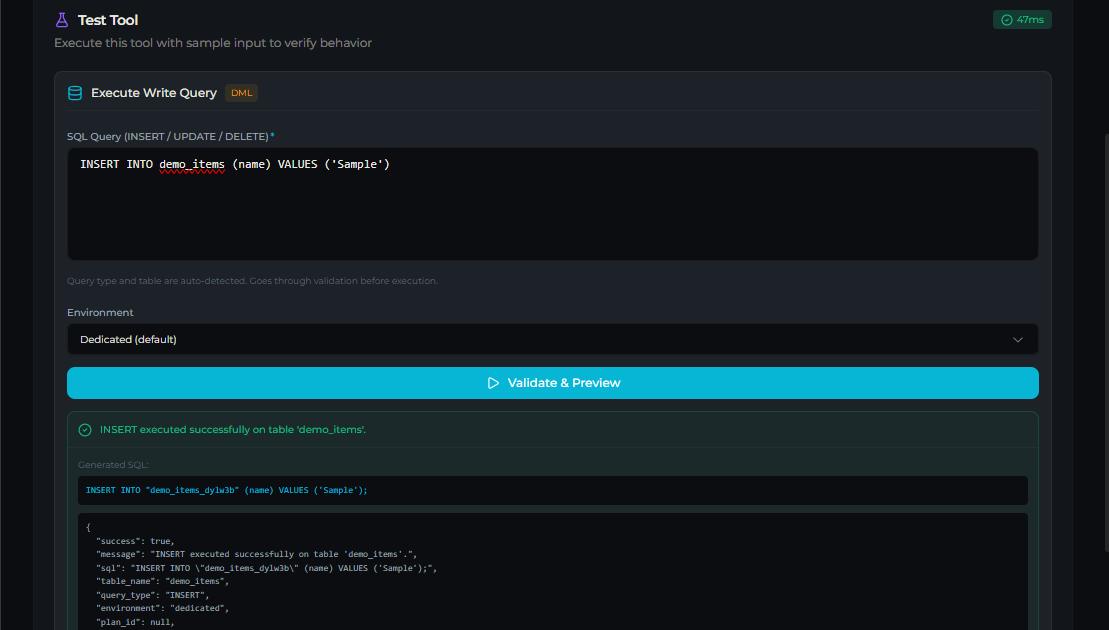Click the '"plan_id": null' line
This screenshot has height=630, width=1109.
pos(135,622)
